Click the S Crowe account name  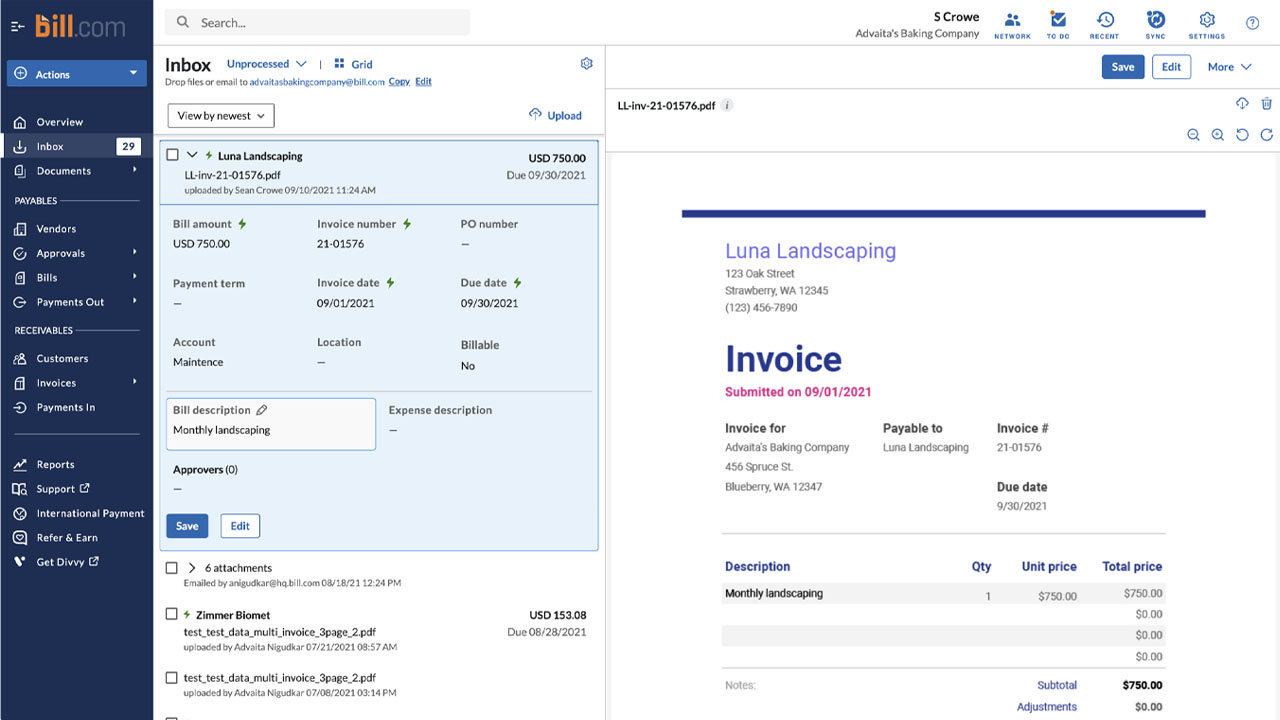click(956, 16)
